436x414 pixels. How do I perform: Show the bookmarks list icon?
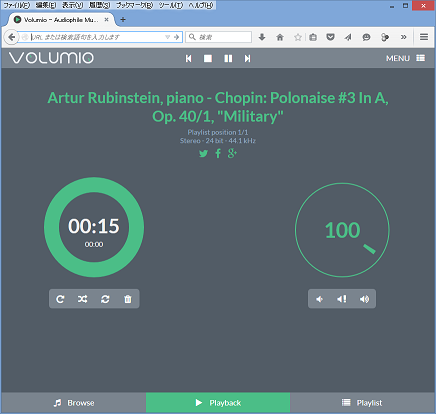point(313,37)
